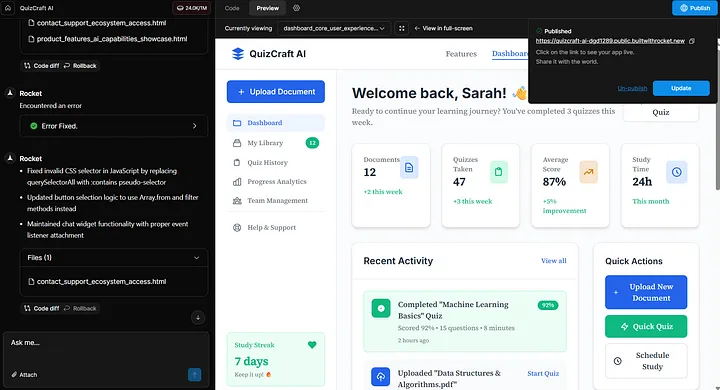Click the lower Code diff button
This screenshot has height=390, width=720.
[x=42, y=308]
